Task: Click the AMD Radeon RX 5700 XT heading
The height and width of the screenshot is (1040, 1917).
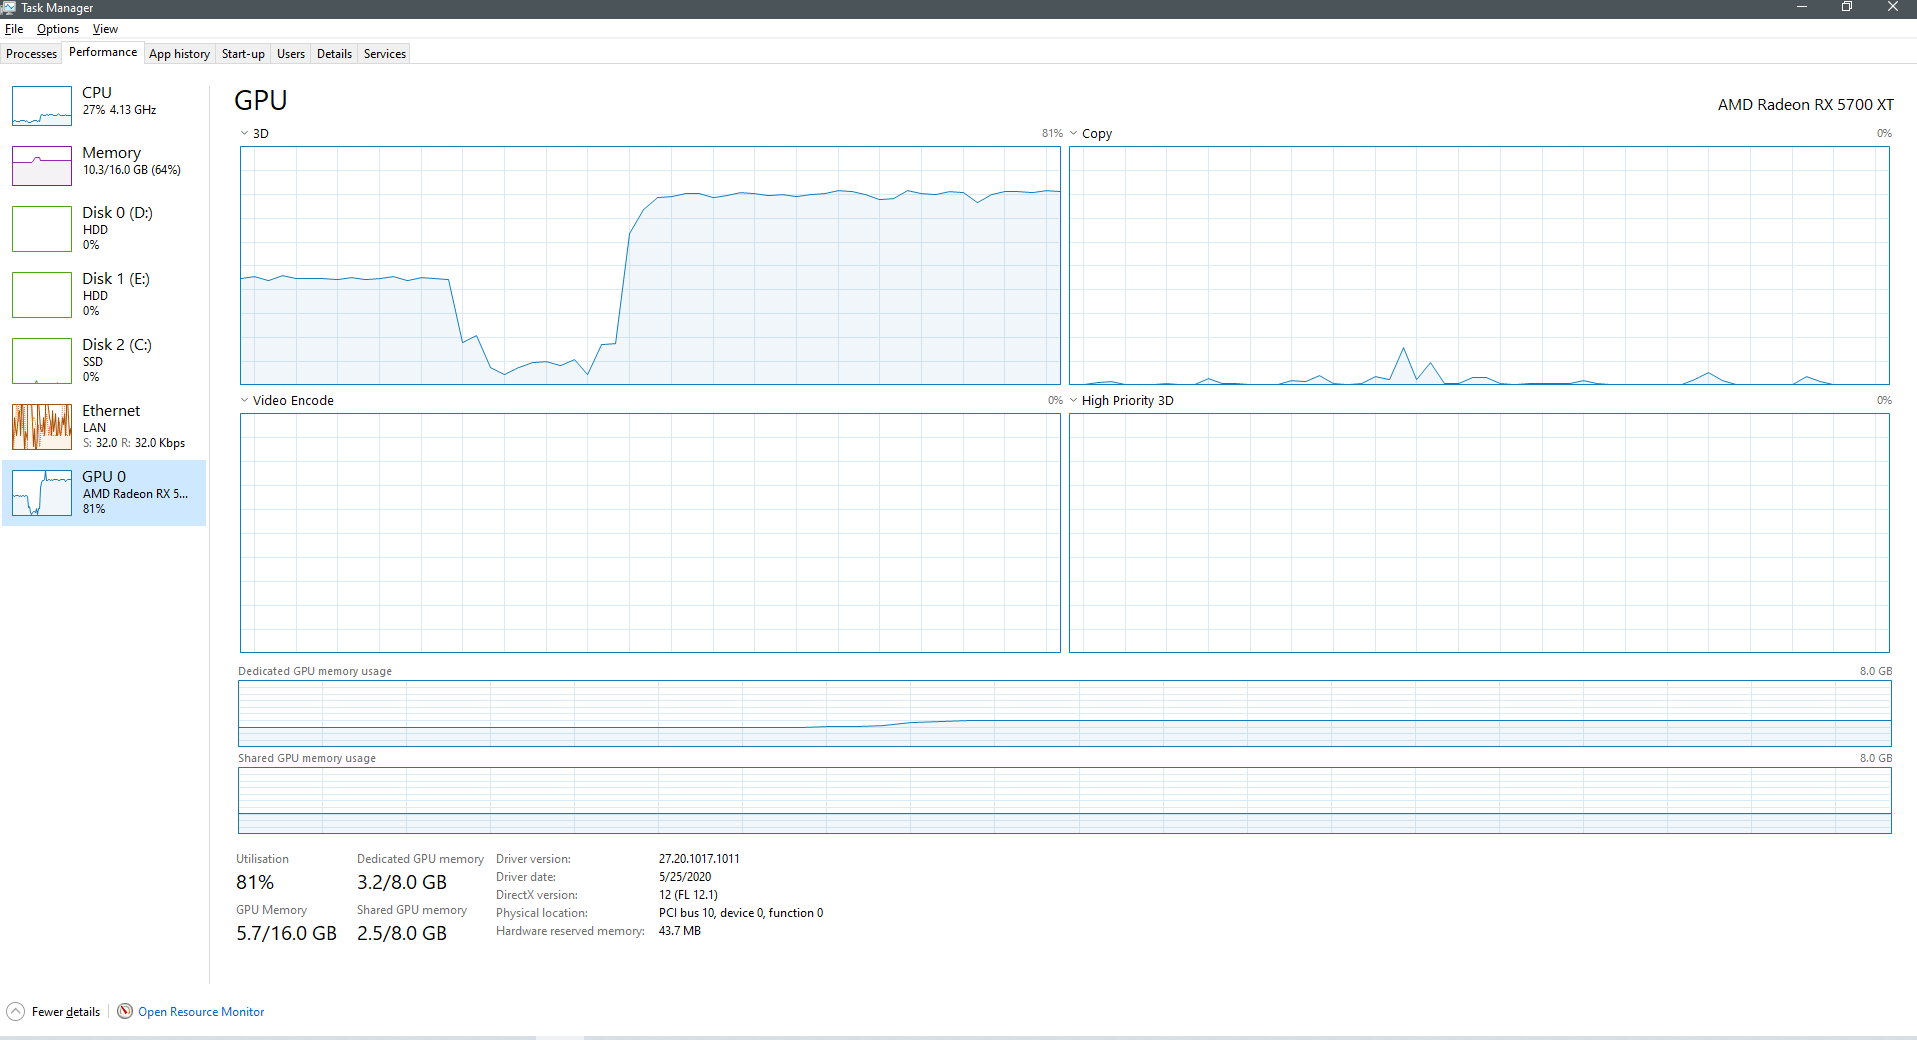Action: (1805, 104)
